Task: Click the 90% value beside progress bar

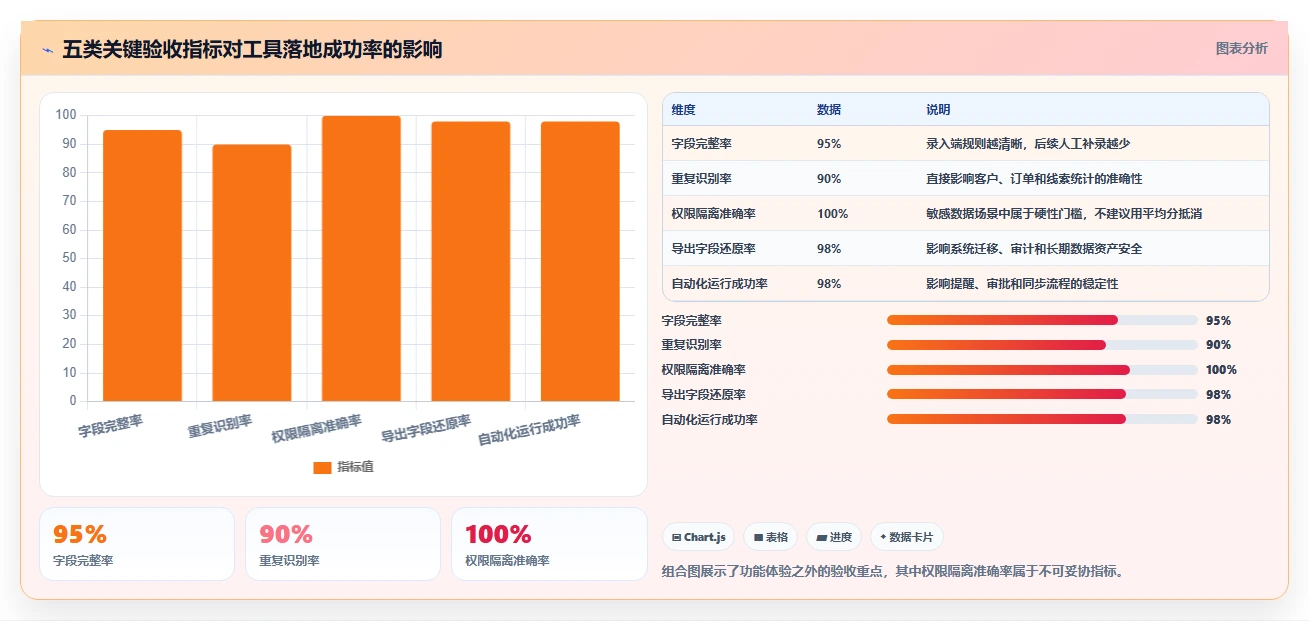Action: [x=1218, y=345]
